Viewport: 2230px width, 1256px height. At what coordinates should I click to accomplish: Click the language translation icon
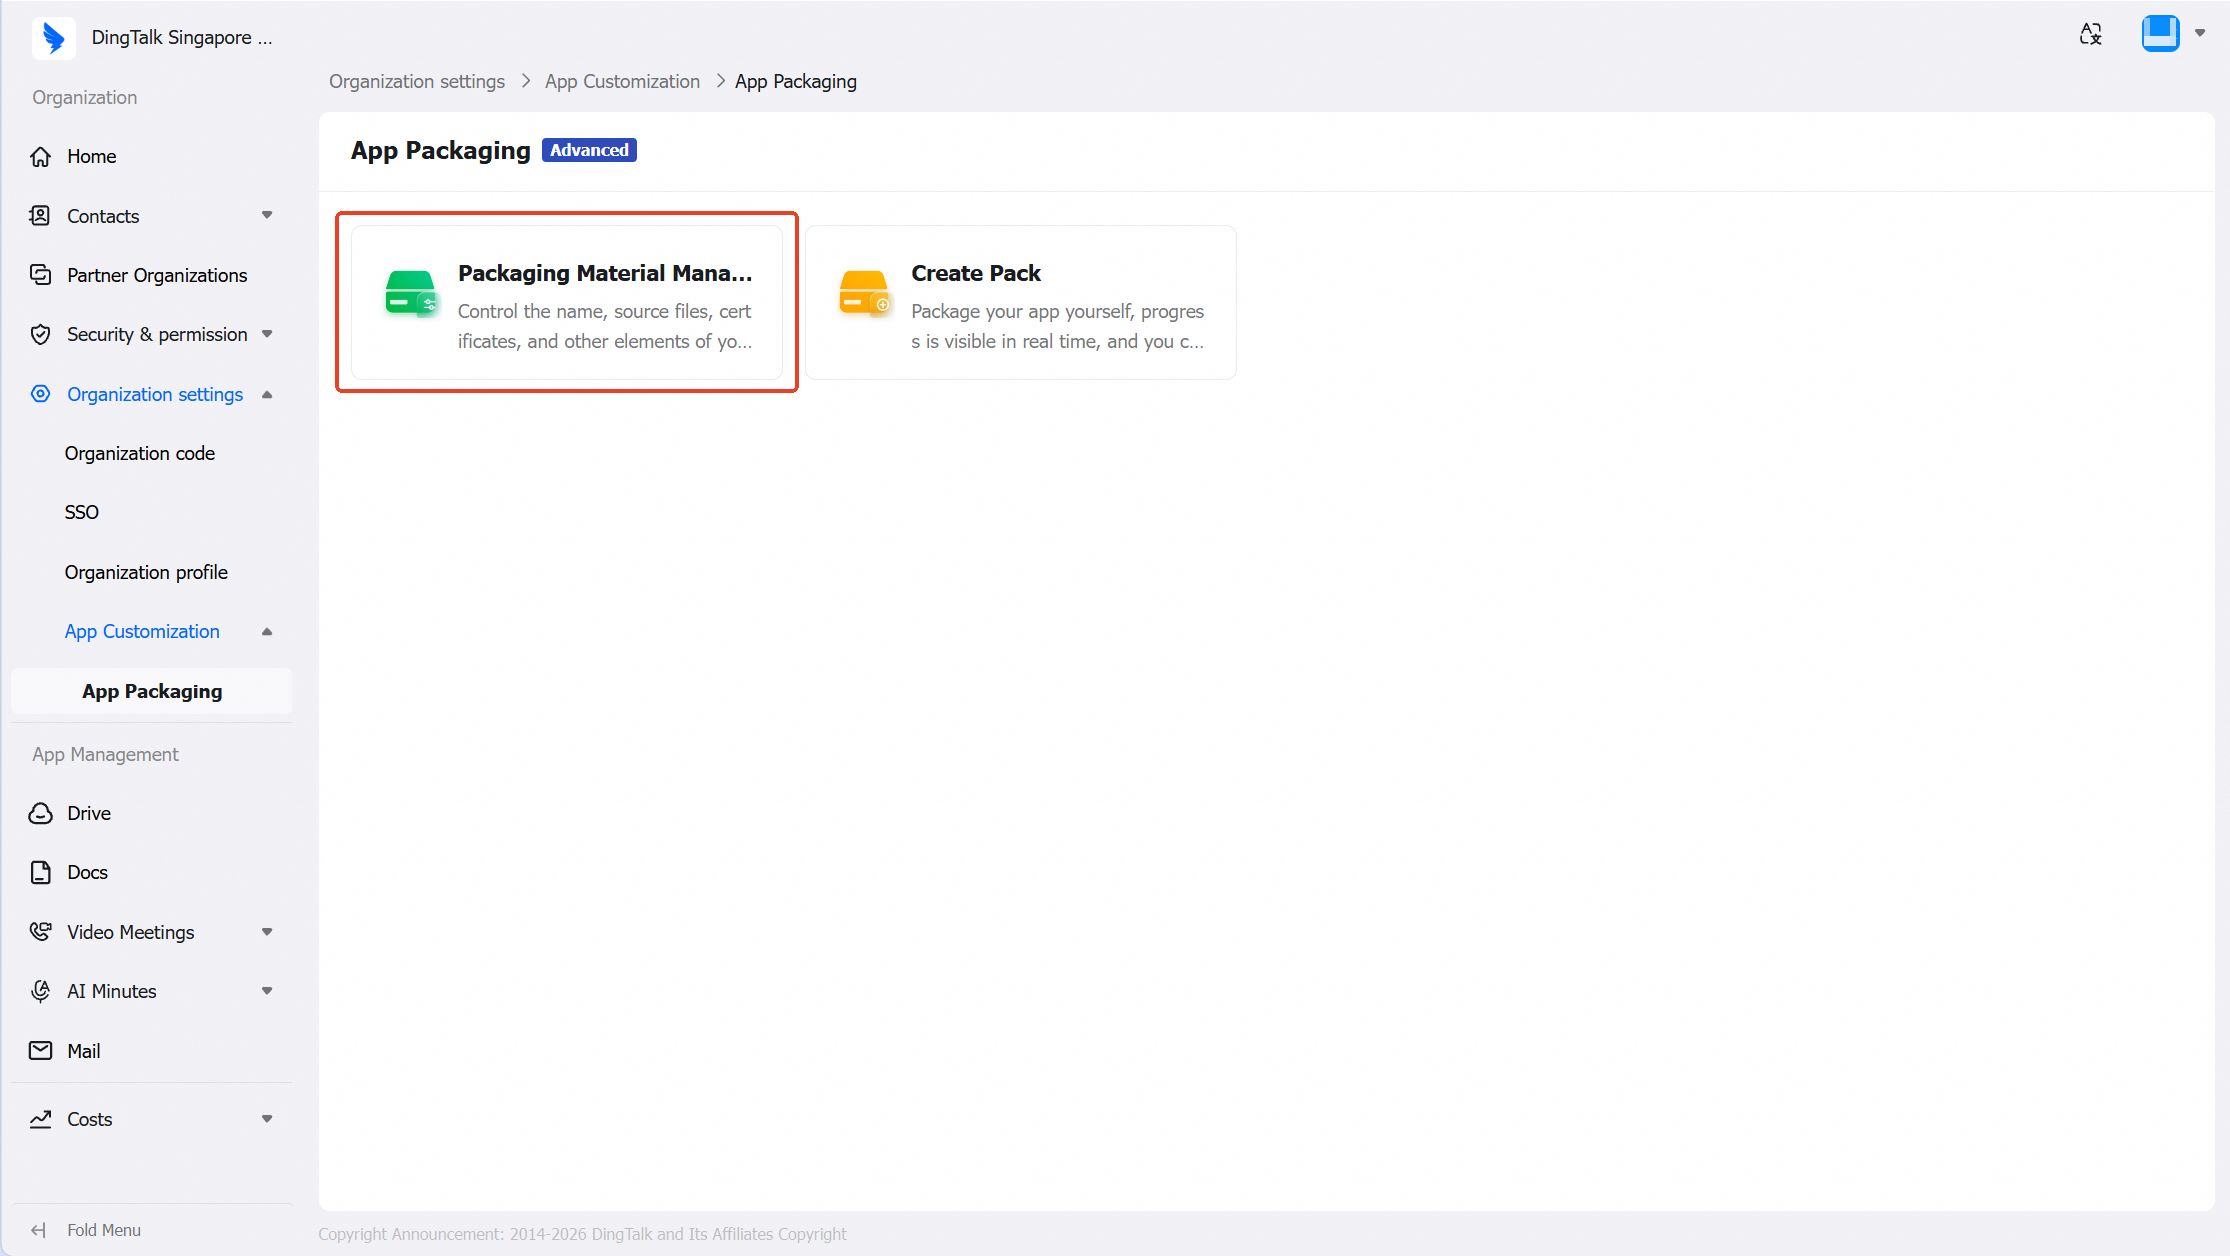(x=2090, y=34)
